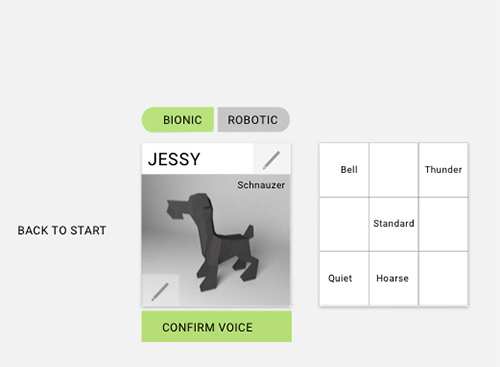
Task: Pick the Quiet voice cell
Action: [x=344, y=279]
